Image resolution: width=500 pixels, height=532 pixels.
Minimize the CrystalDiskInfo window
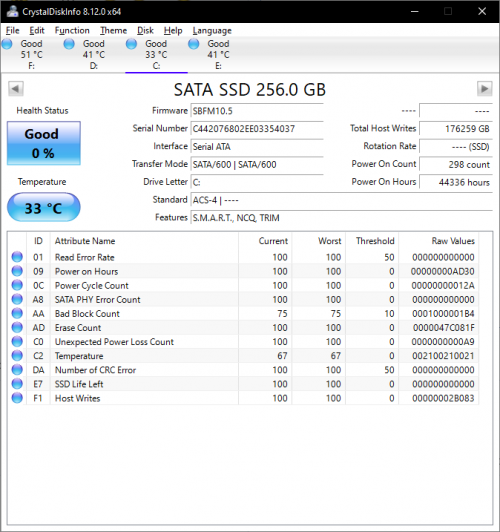(415, 11)
